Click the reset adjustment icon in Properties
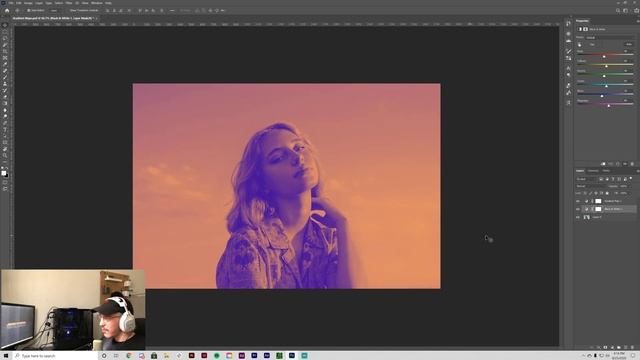 point(618,164)
